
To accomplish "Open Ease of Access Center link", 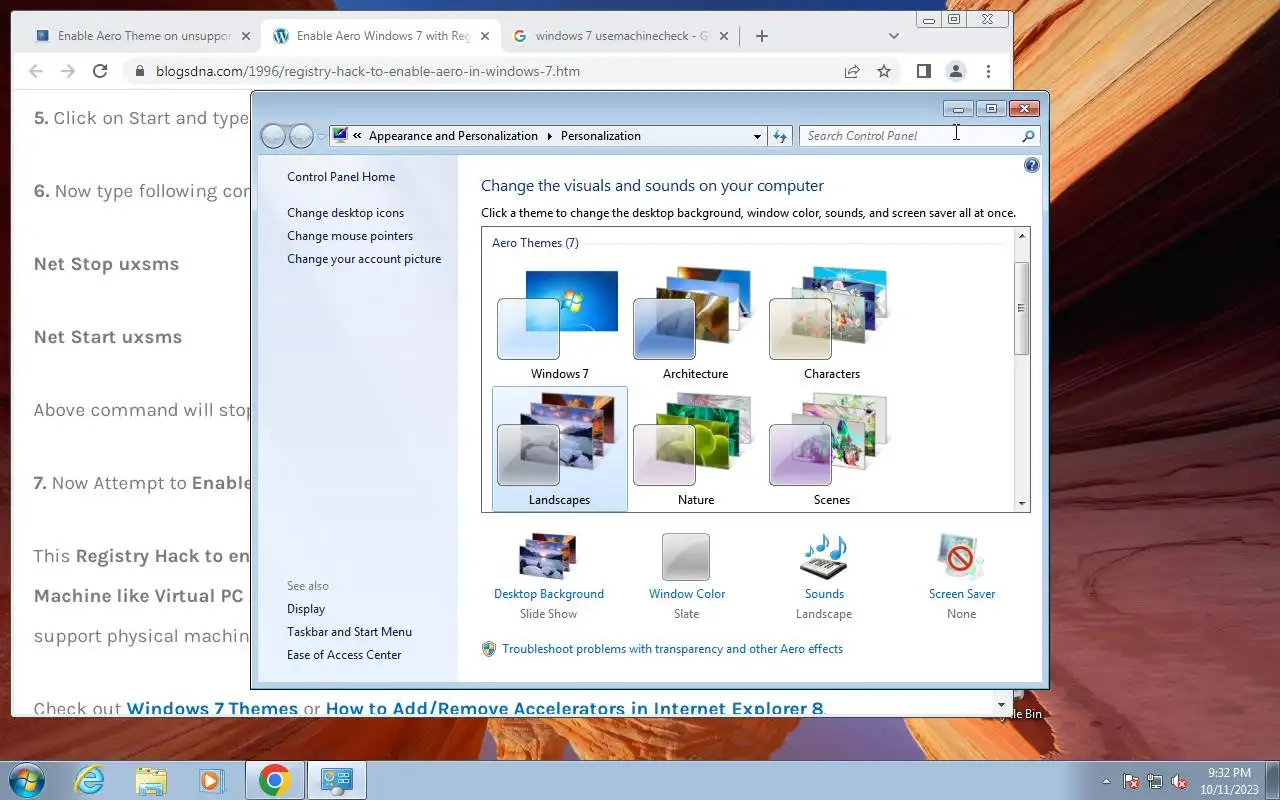I will pyautogui.click(x=344, y=655).
